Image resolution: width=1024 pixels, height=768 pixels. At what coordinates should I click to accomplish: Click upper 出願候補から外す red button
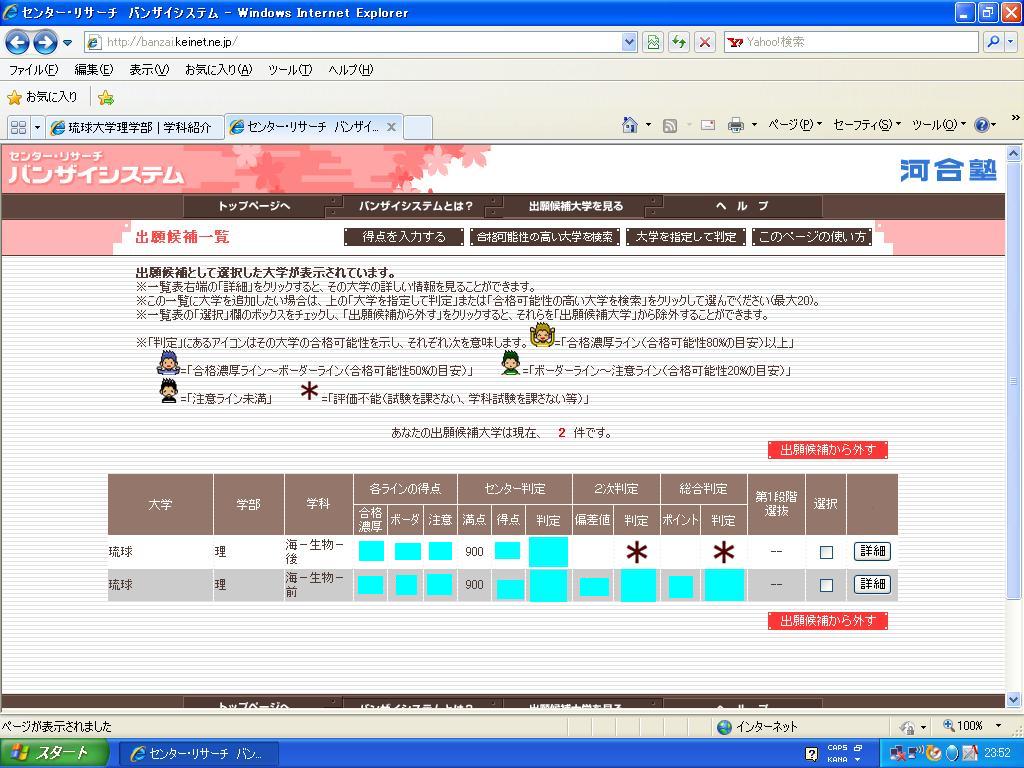(828, 450)
